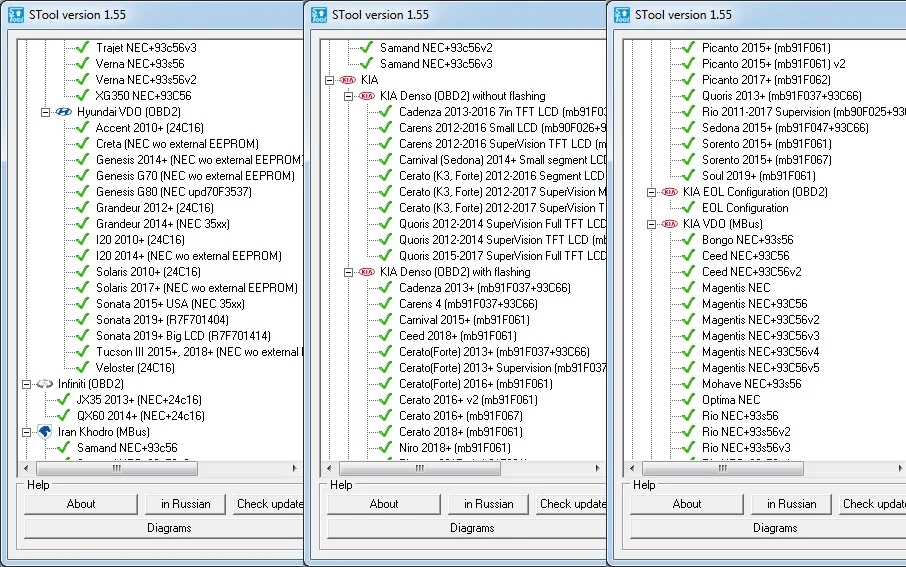Click green checkmark next to Genesis G70
The image size is (906, 567).
pos(83,176)
